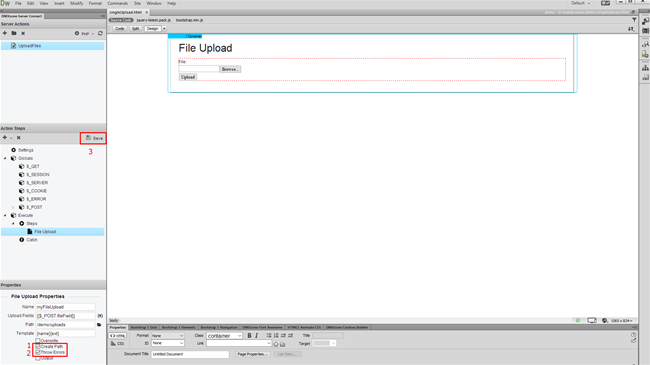Open the Page Properties dialog
Image resolution: width=650 pixels, height=365 pixels.
tap(252, 354)
